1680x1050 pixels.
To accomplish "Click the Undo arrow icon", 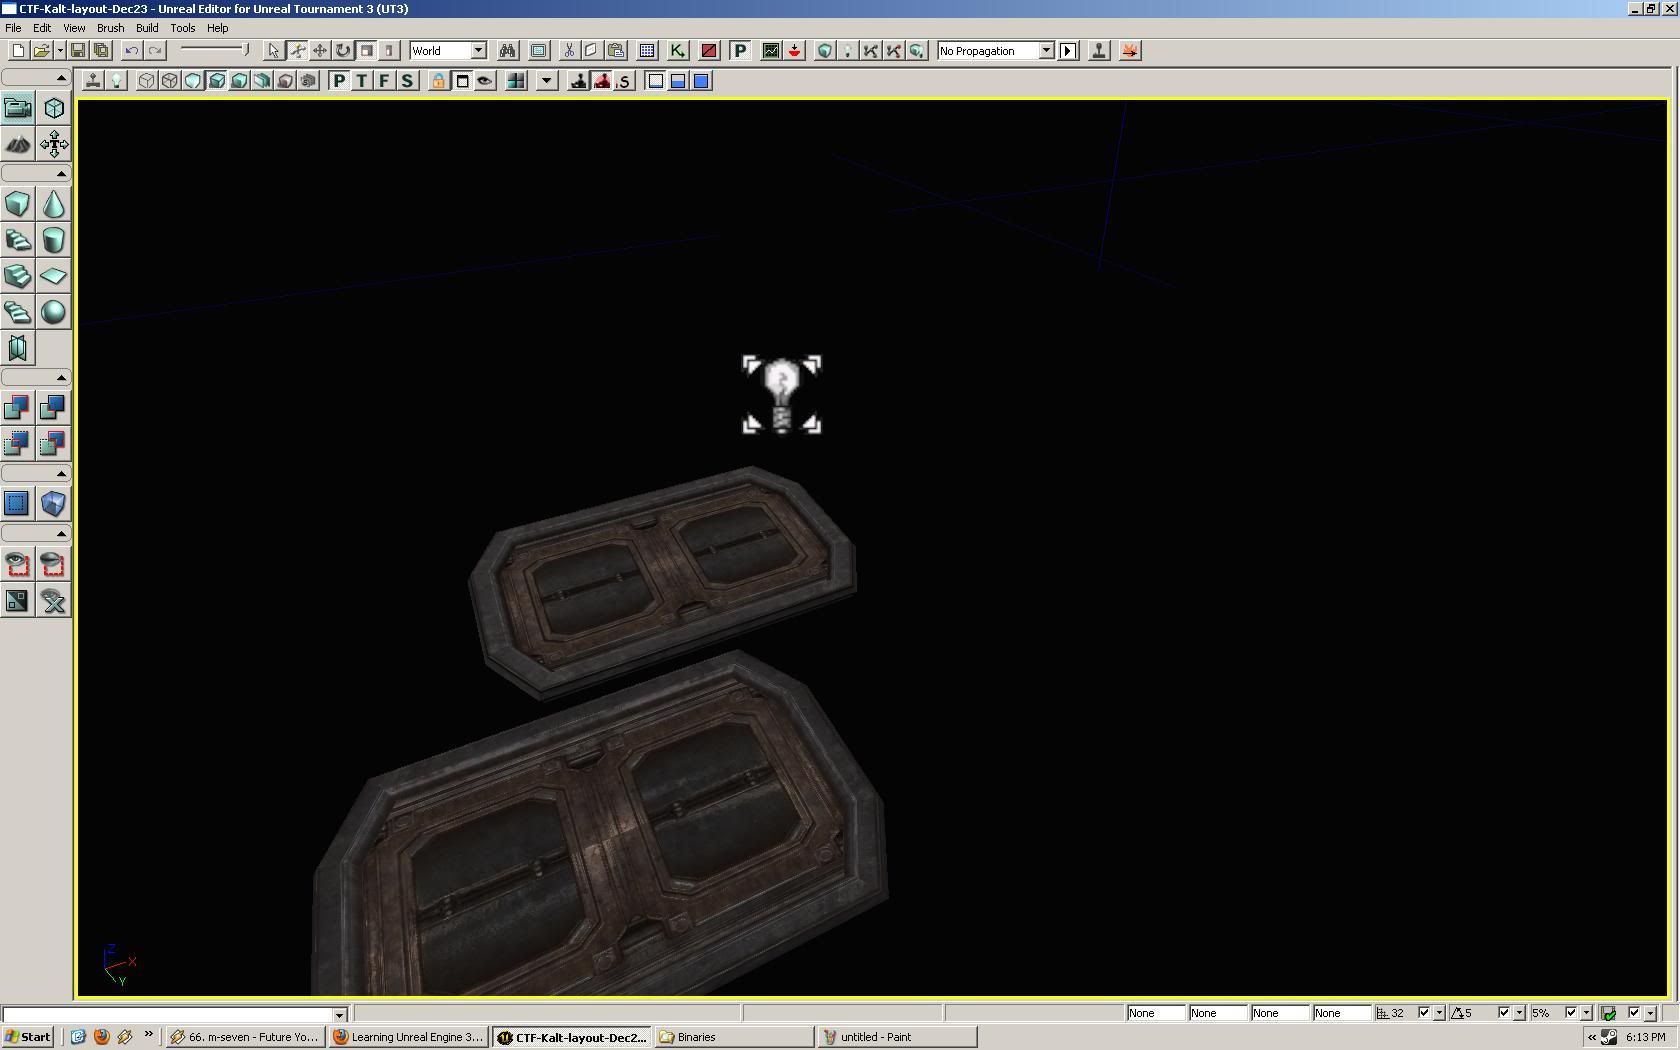I will (x=131, y=51).
